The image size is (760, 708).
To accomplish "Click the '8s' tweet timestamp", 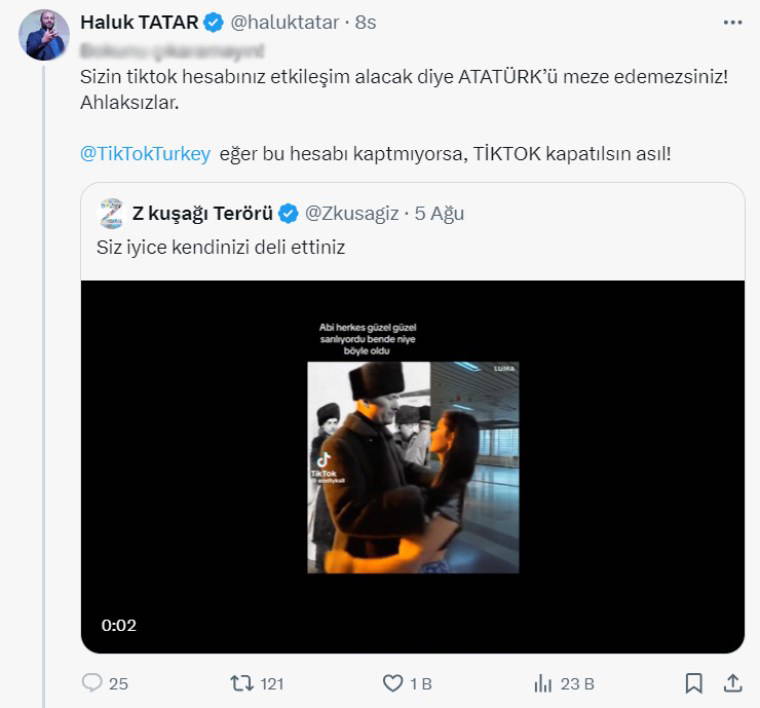I will click(x=365, y=22).
